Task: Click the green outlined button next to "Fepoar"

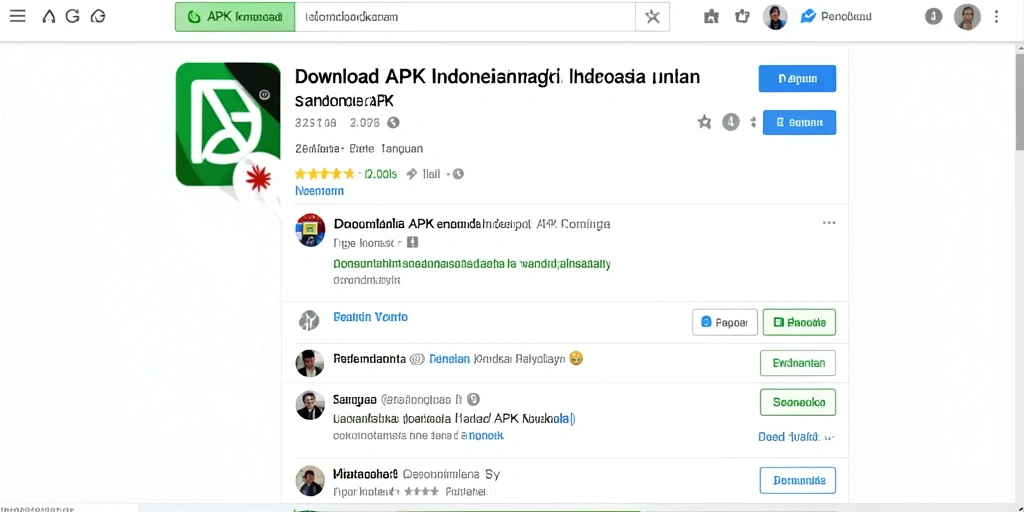Action: 799,322
